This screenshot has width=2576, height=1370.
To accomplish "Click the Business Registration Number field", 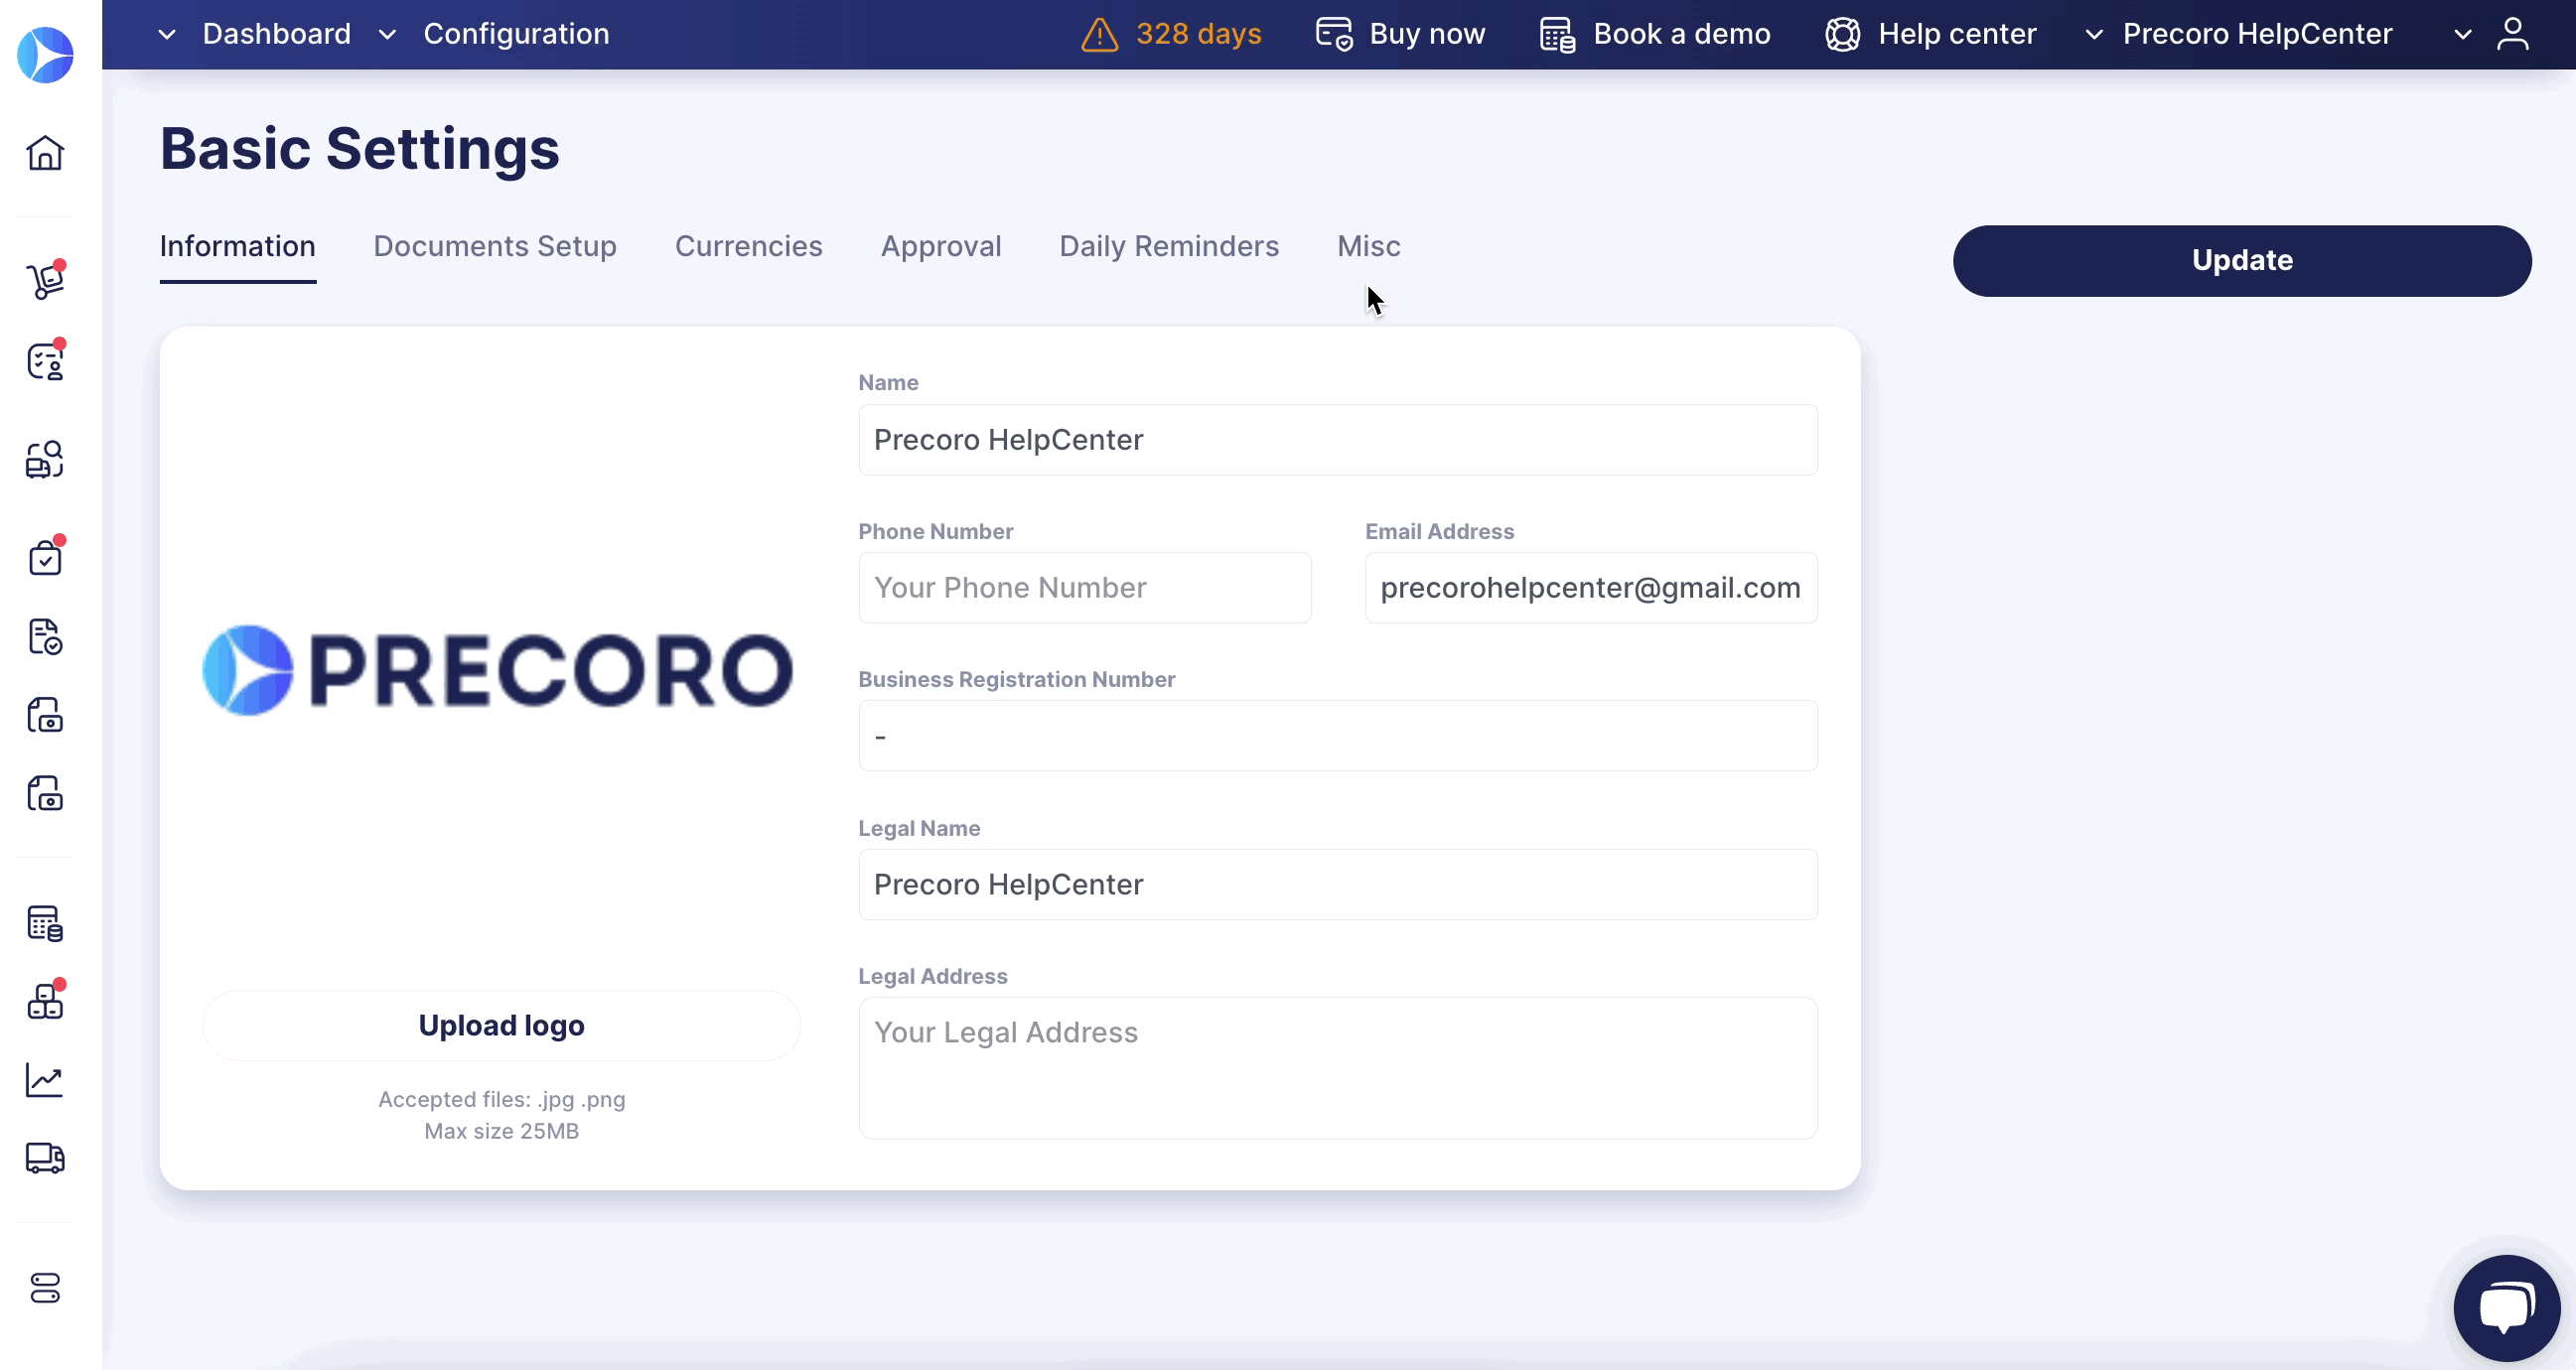I will (1338, 736).
